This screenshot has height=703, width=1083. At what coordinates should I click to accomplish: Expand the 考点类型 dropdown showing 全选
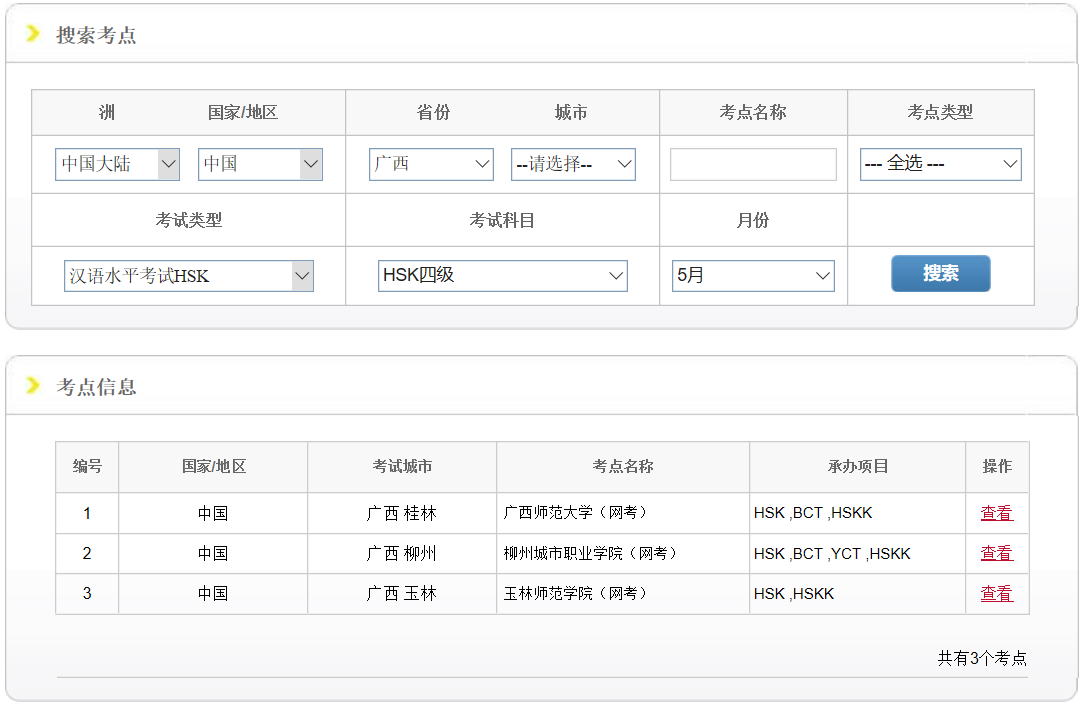(x=940, y=164)
